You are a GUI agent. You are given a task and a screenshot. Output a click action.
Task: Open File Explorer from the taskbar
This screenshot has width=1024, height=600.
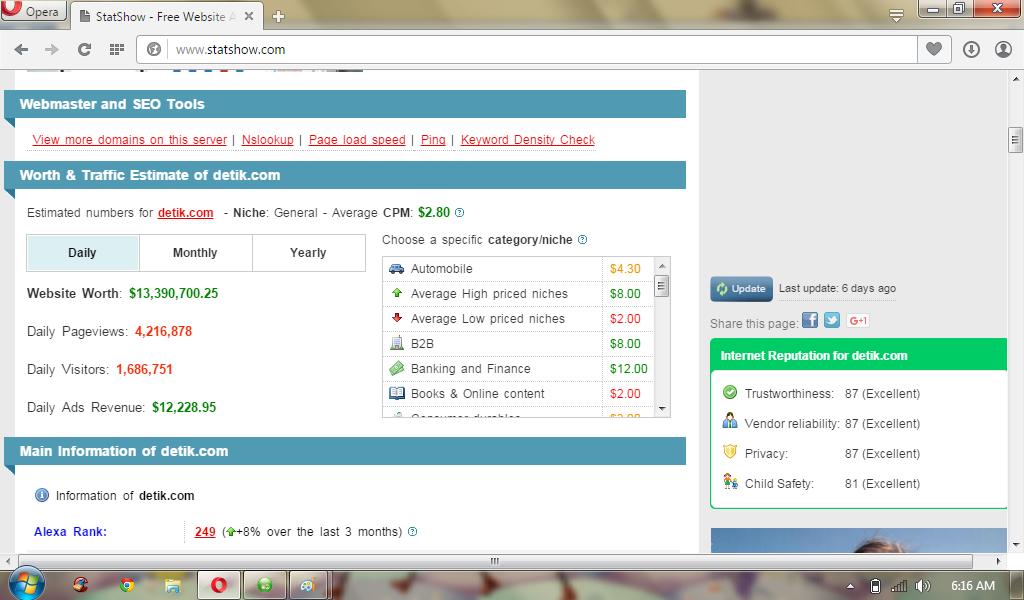[x=172, y=584]
